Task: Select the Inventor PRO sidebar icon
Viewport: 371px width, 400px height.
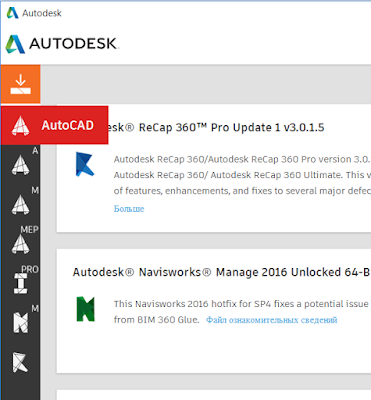Action: pos(21,283)
